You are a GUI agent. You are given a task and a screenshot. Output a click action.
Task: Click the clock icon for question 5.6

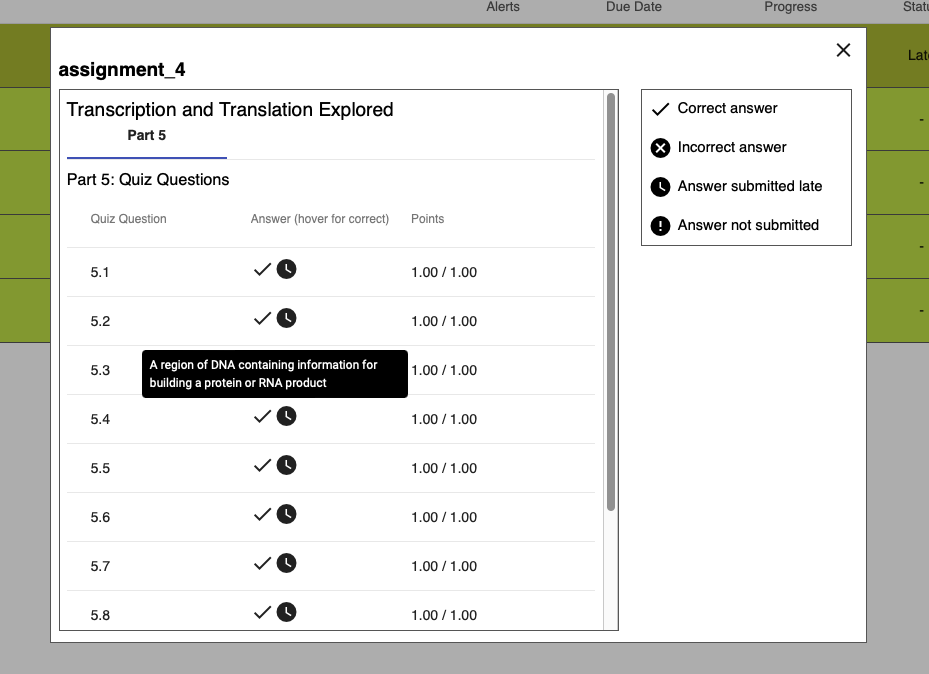[286, 515]
